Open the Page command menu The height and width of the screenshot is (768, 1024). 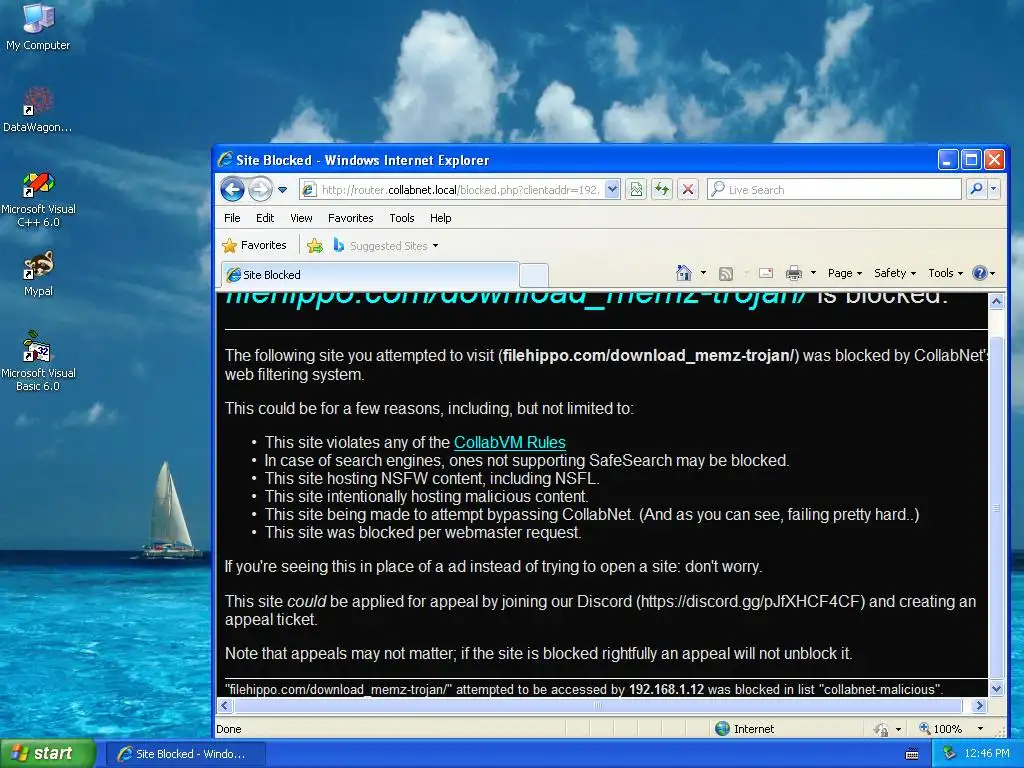(844, 273)
